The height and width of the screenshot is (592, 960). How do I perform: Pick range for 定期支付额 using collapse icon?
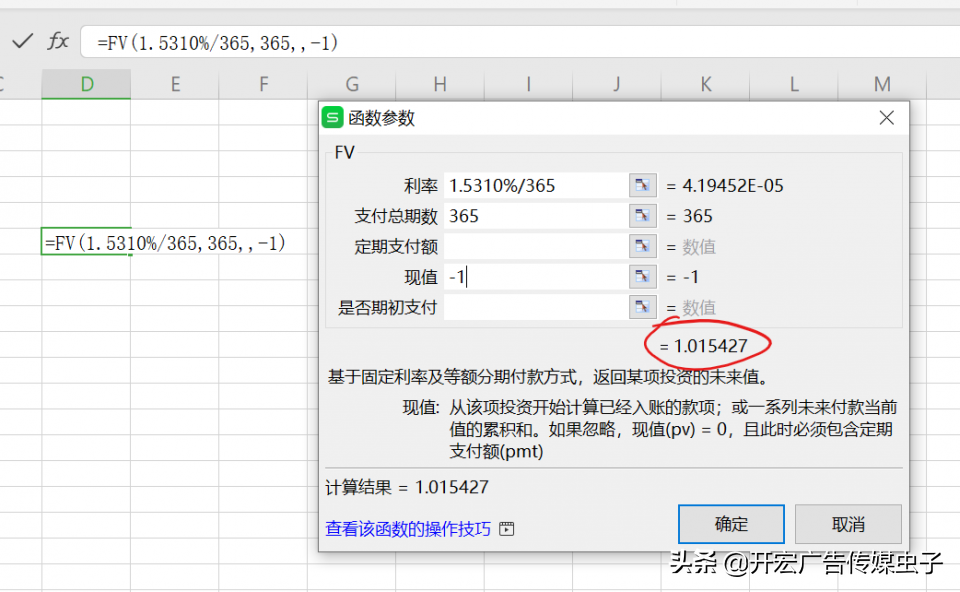(x=642, y=246)
